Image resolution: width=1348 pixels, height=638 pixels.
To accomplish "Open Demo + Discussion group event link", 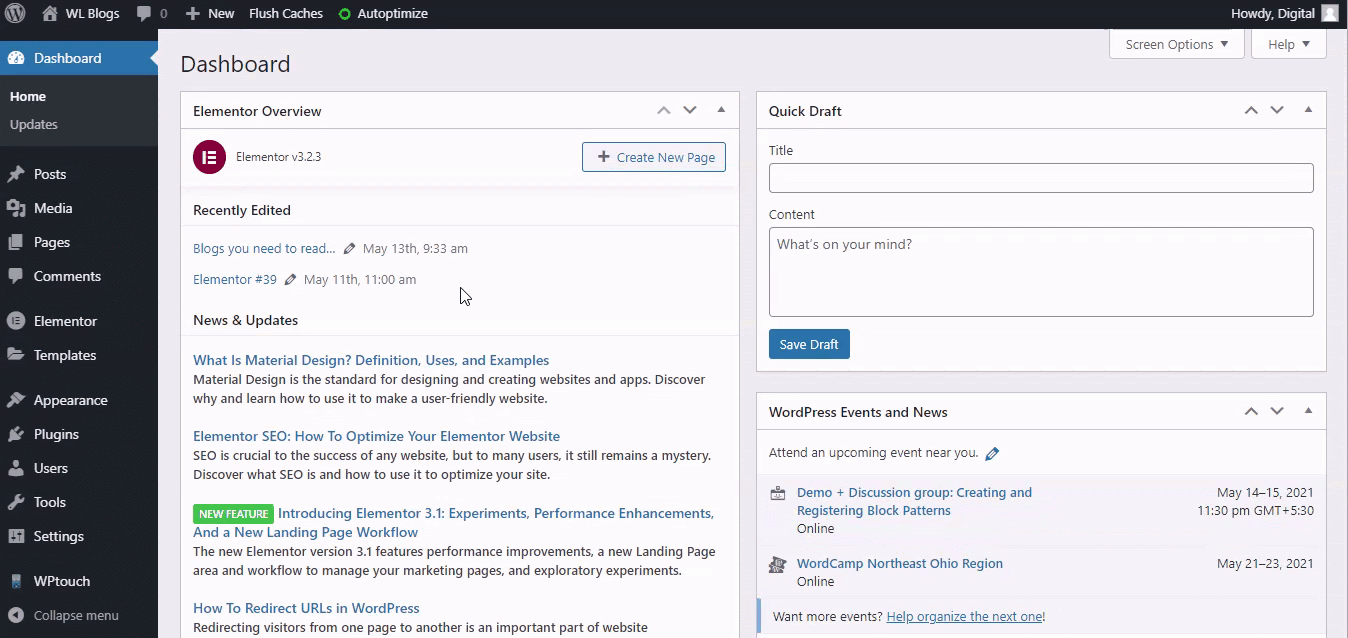I will click(914, 501).
